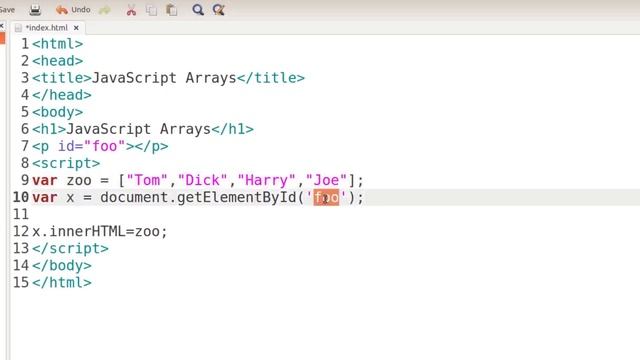The height and width of the screenshot is (360, 640).
Task: Click line number 1 in gutter
Action: [x=25, y=44]
